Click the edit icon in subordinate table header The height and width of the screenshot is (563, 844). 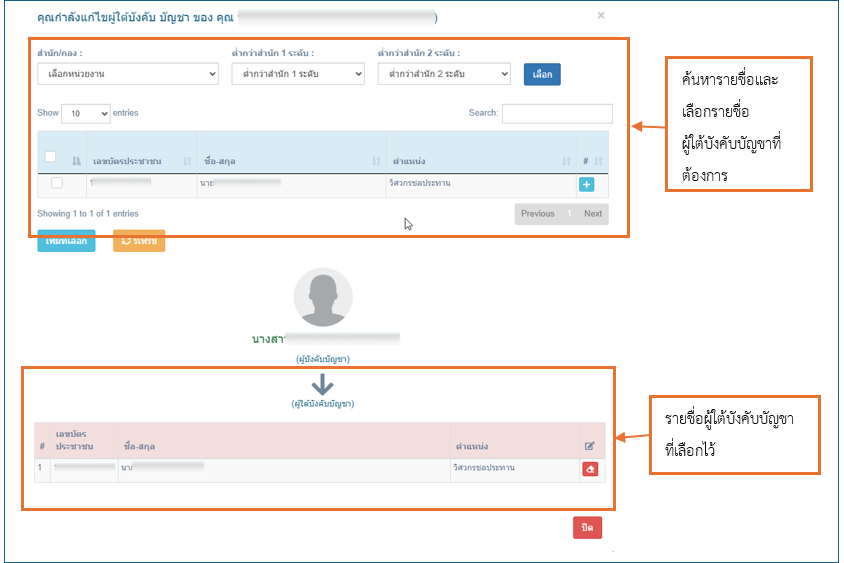[x=589, y=446]
